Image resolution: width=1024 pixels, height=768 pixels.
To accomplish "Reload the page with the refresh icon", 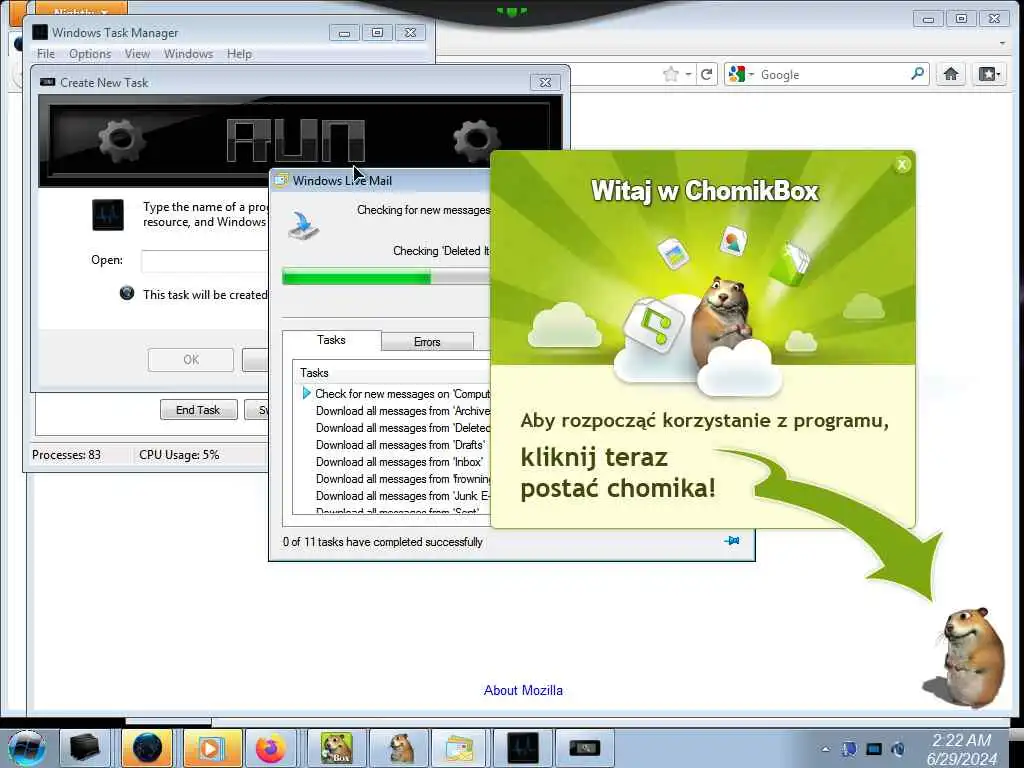I will [x=706, y=74].
